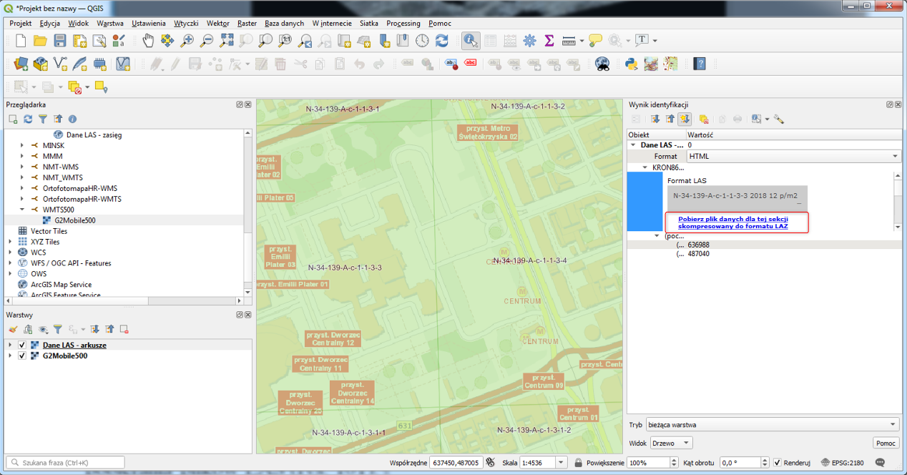Click the Refresh map icon

click(x=442, y=40)
